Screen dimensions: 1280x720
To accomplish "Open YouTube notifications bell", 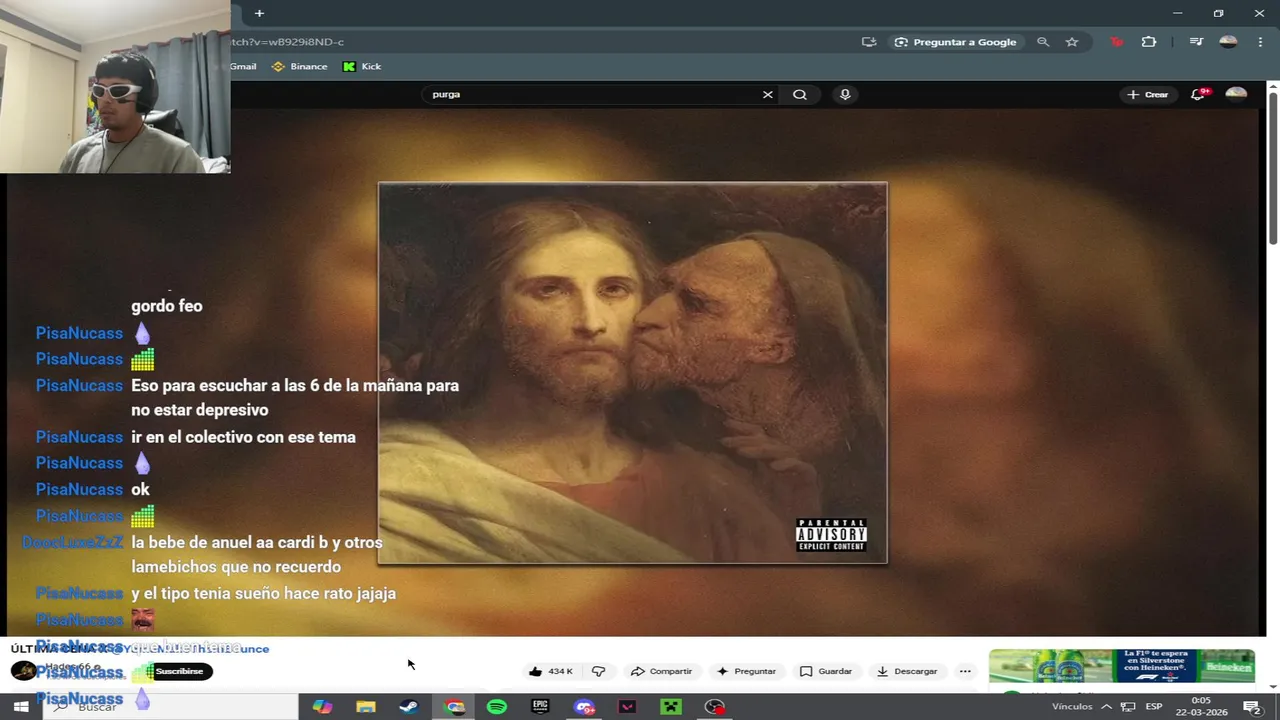I will point(1198,94).
